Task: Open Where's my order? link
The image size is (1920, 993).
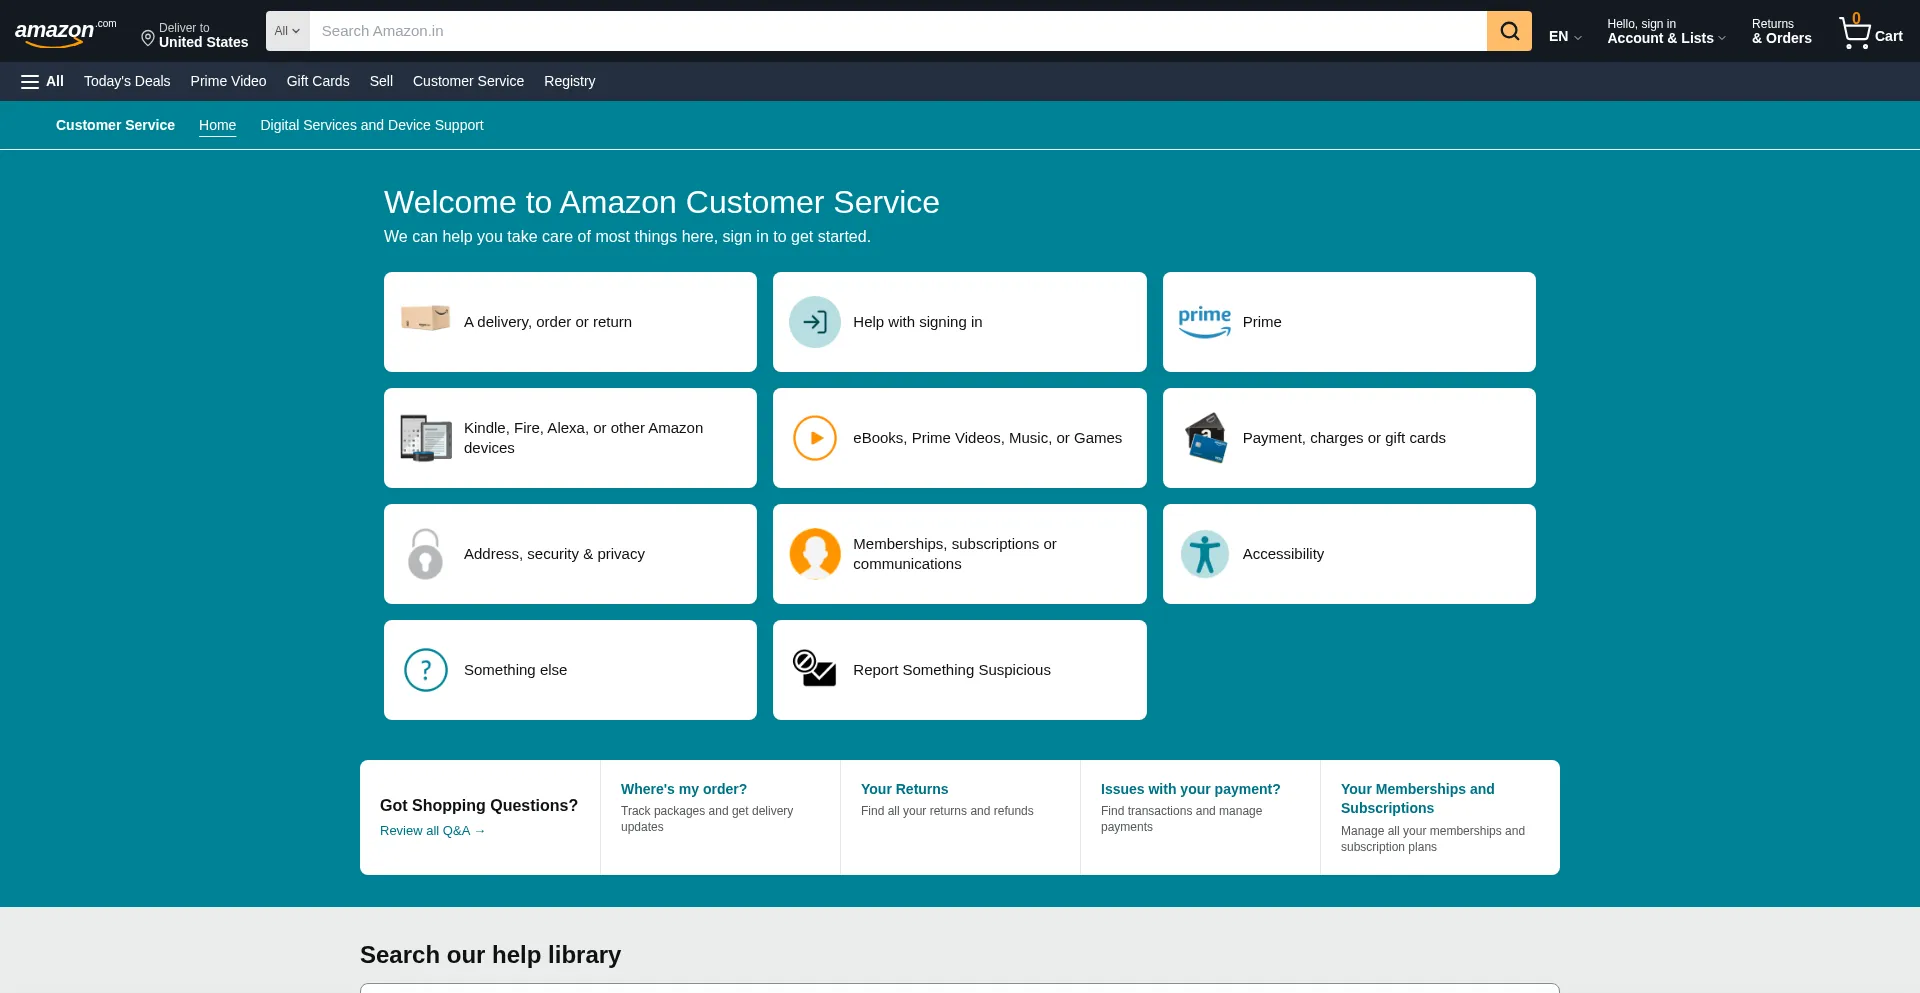Action: click(684, 789)
